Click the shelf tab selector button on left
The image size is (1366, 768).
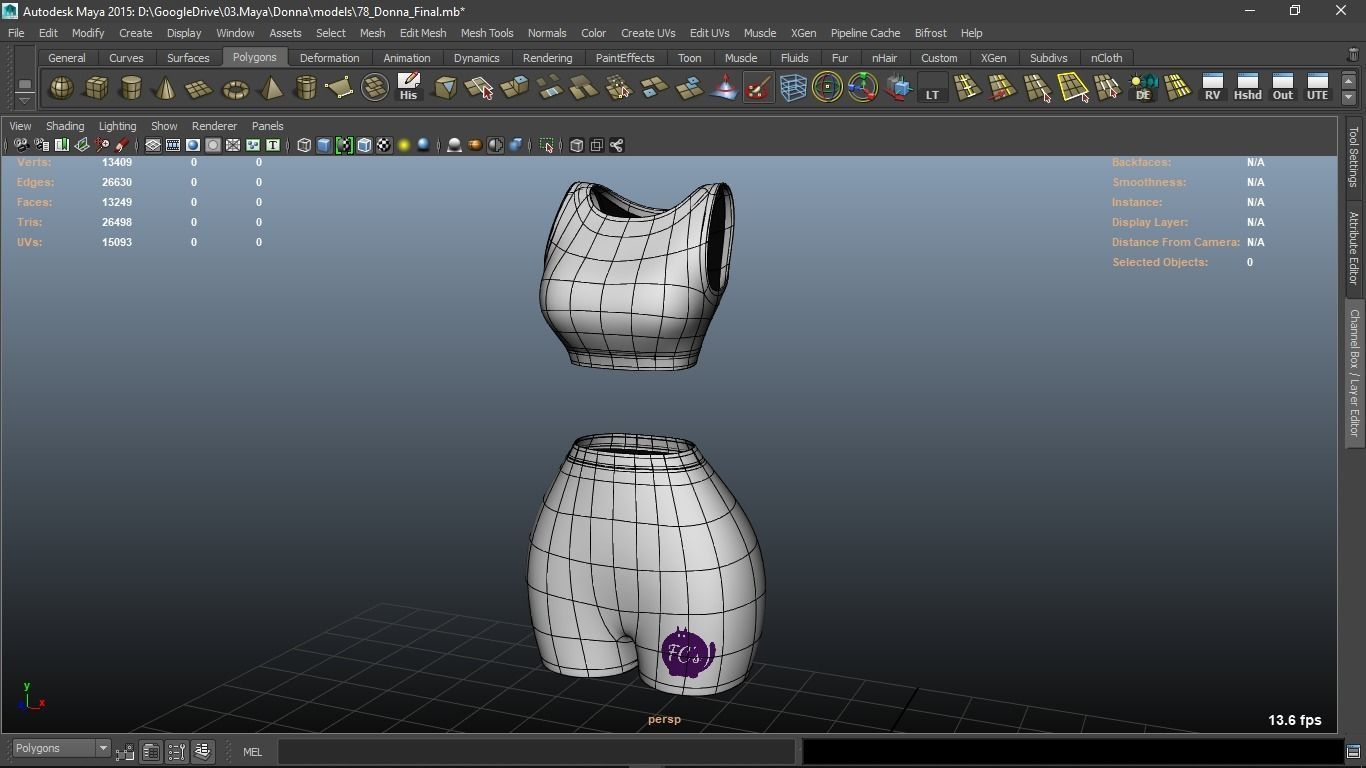pyautogui.click(x=24, y=82)
